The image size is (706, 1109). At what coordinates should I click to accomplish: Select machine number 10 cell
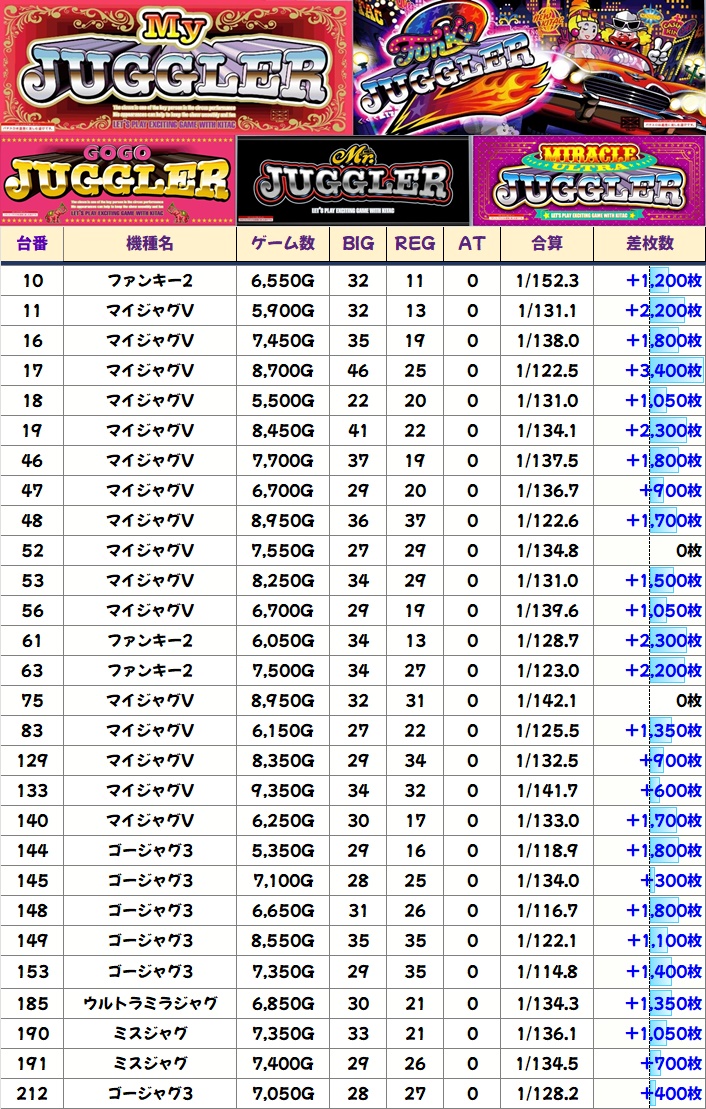coord(32,281)
